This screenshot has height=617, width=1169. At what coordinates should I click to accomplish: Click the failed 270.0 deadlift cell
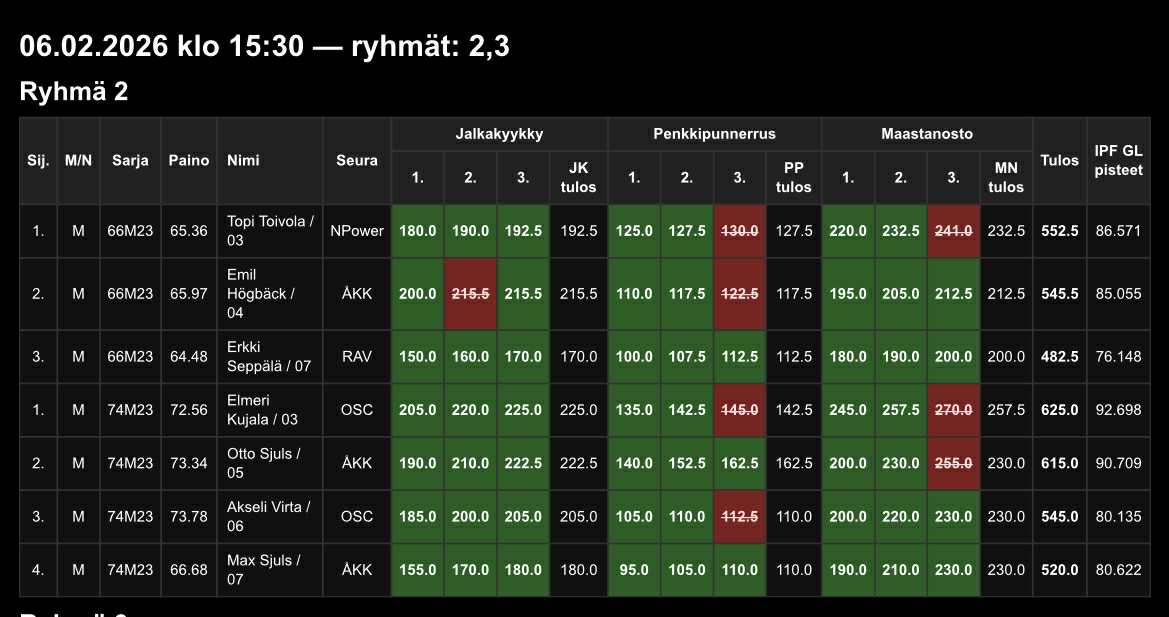953,410
